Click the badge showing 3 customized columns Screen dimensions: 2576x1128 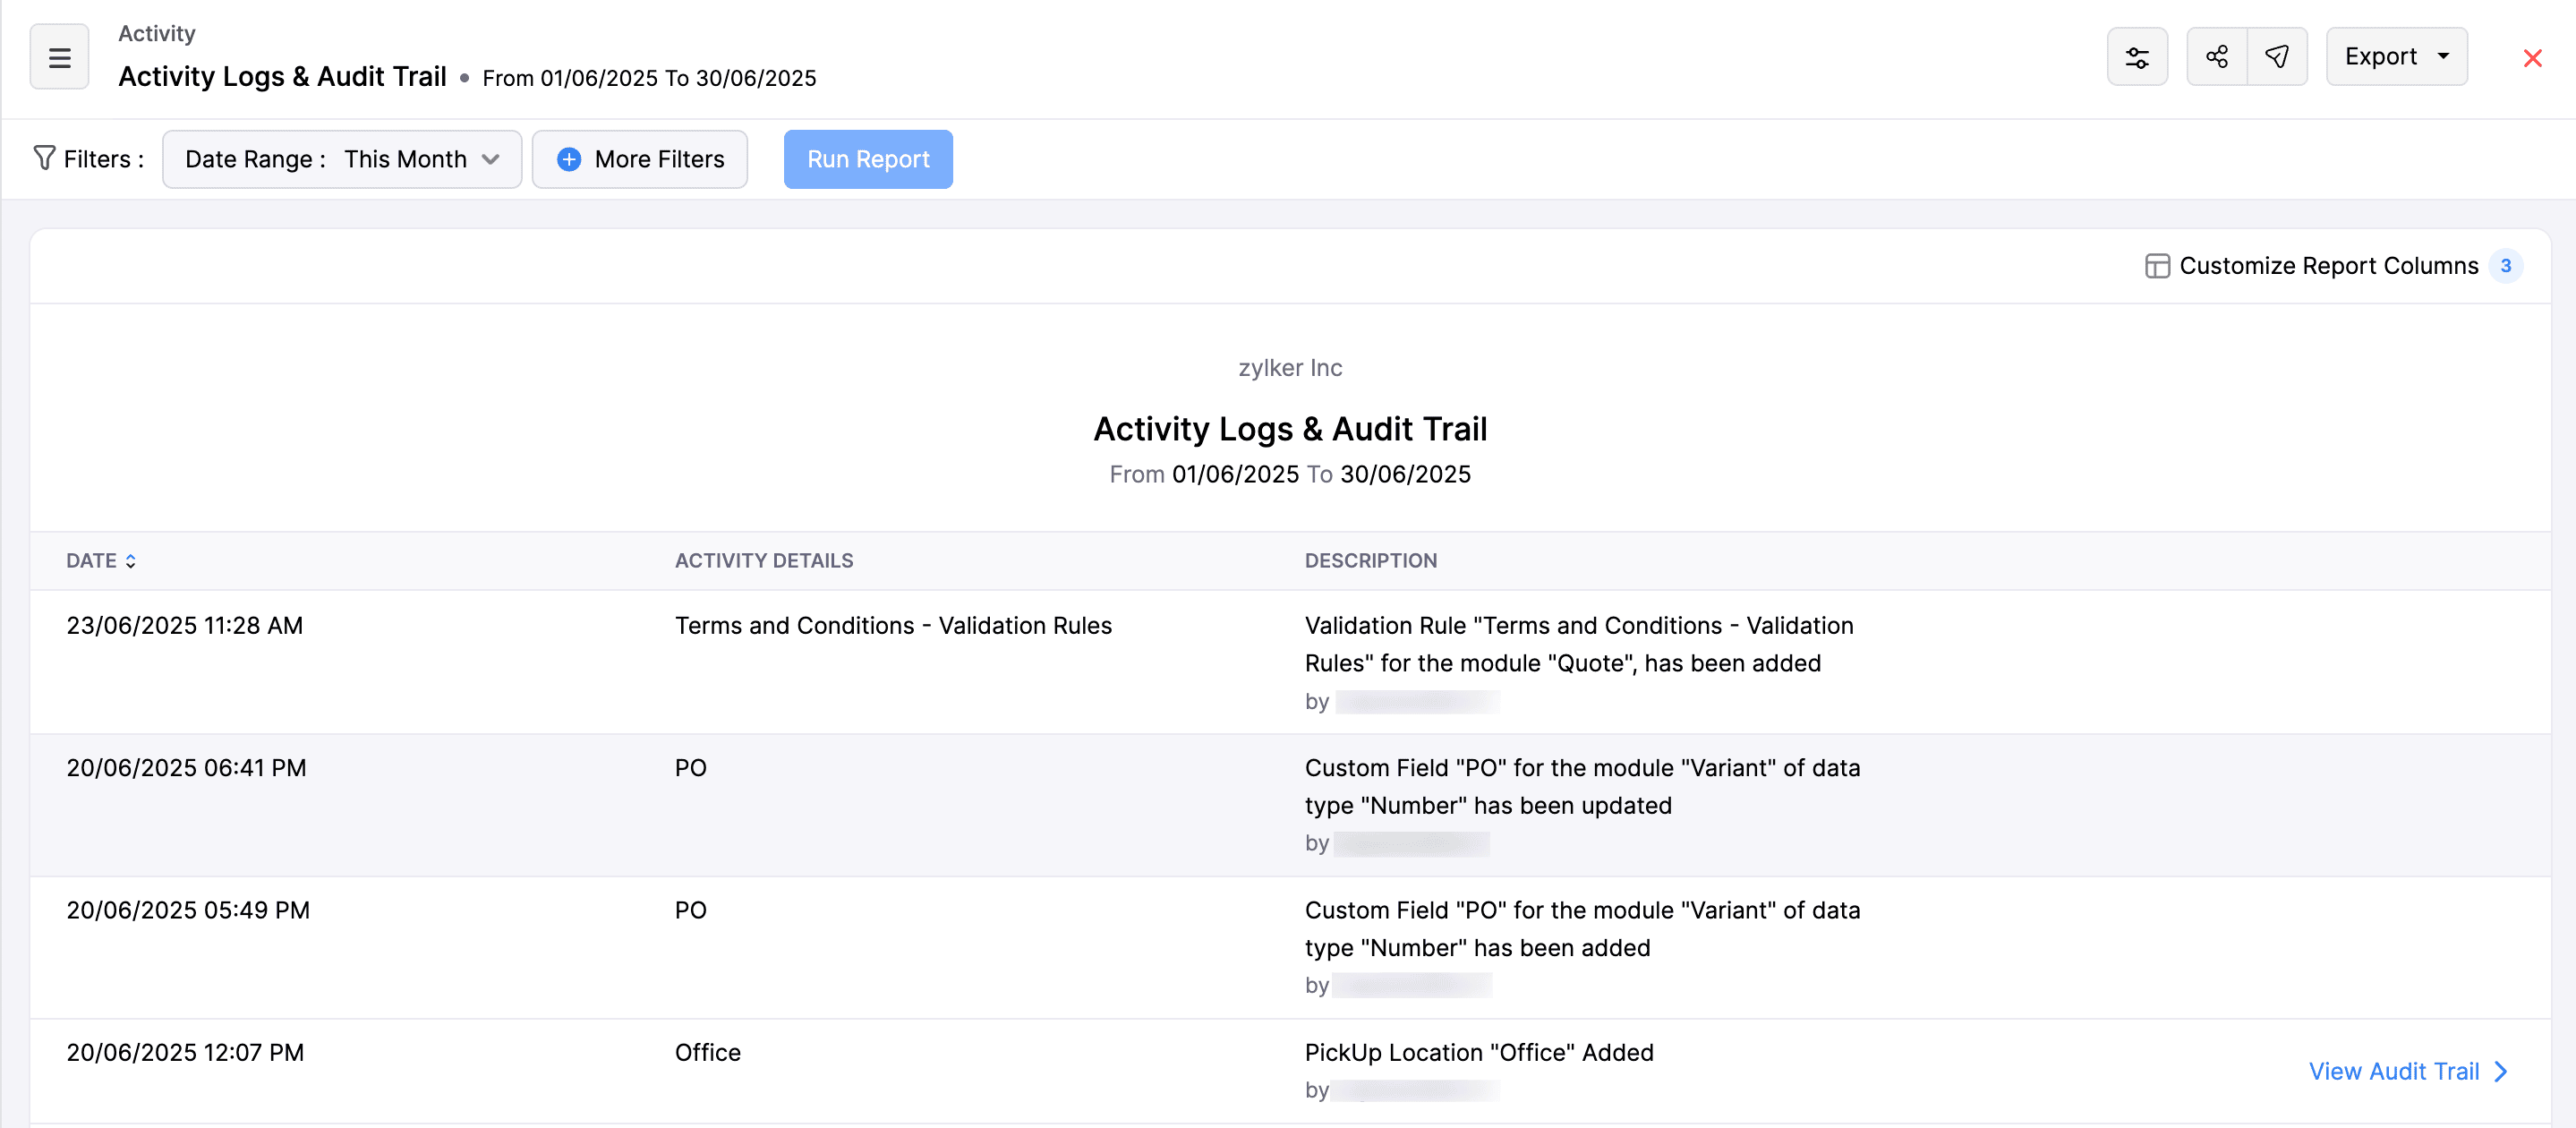tap(2506, 265)
